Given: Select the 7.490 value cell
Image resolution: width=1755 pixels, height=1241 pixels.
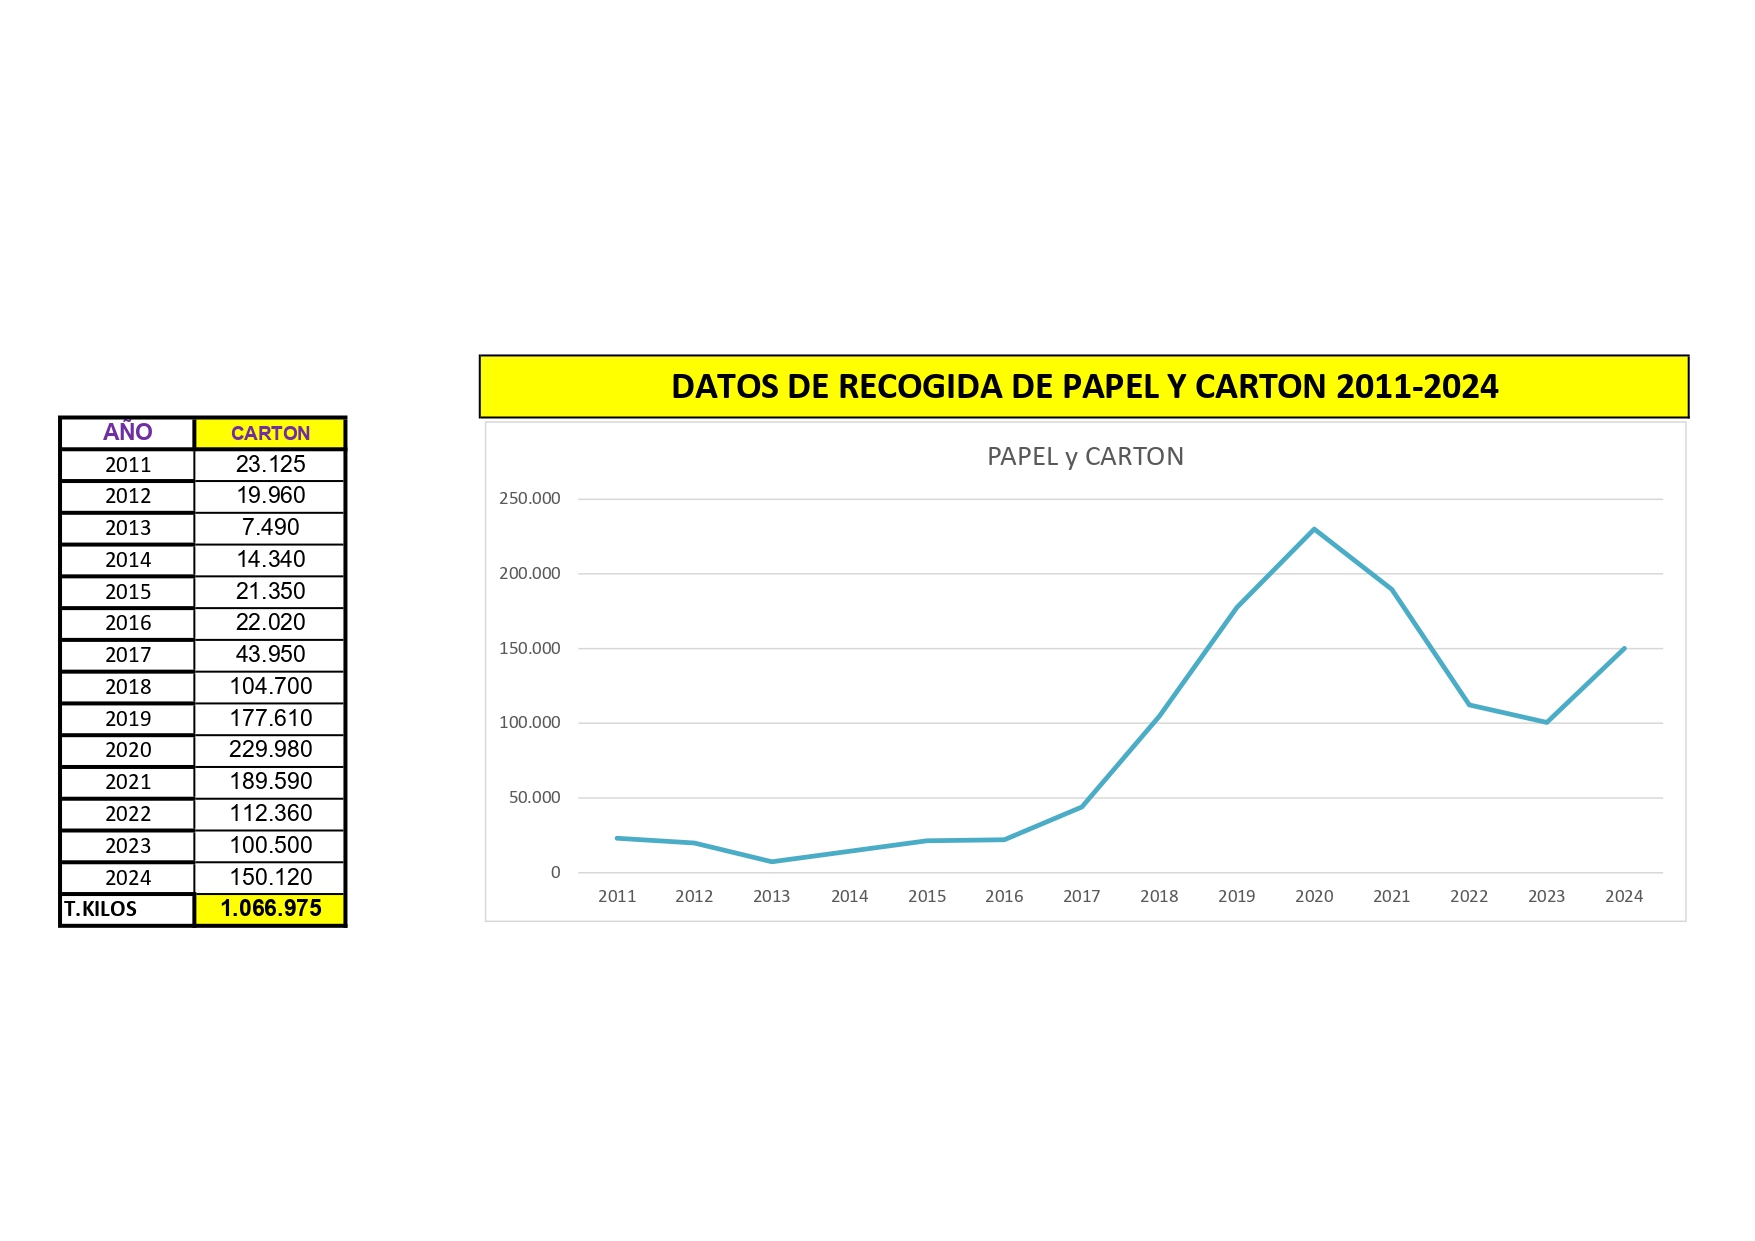Looking at the screenshot, I should 270,528.
